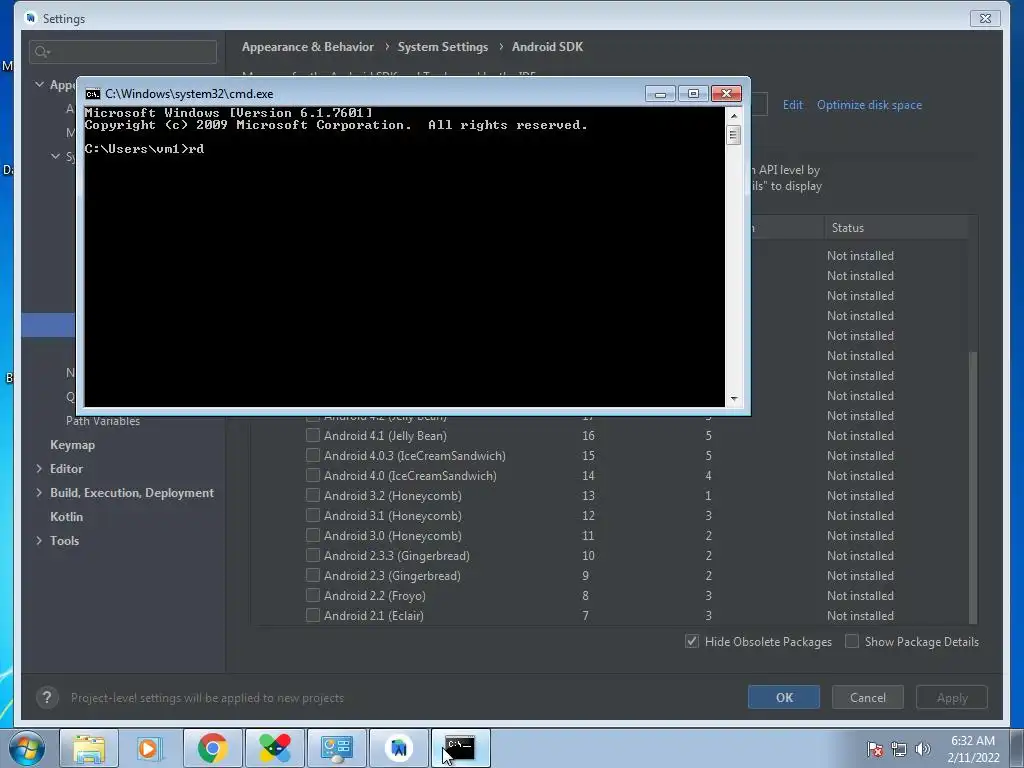Click the Edit link for SDK location

click(x=793, y=104)
